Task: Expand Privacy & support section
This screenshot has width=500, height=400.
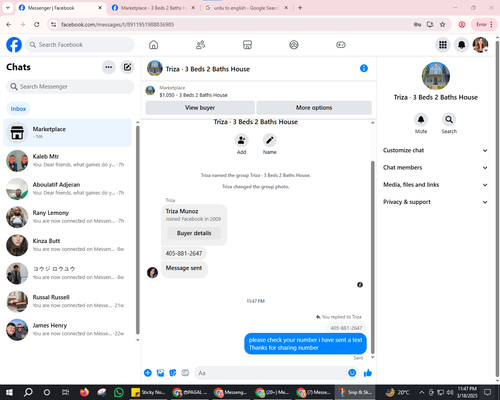Action: (435, 202)
